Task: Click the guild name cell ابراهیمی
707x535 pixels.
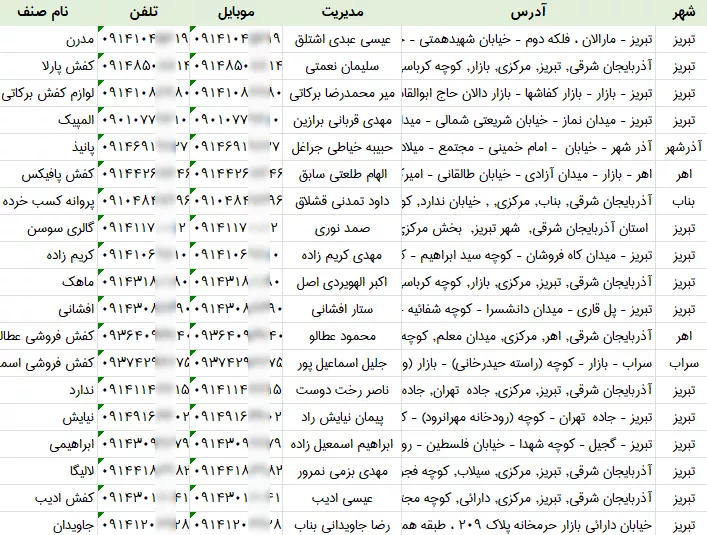Action: (x=49, y=445)
